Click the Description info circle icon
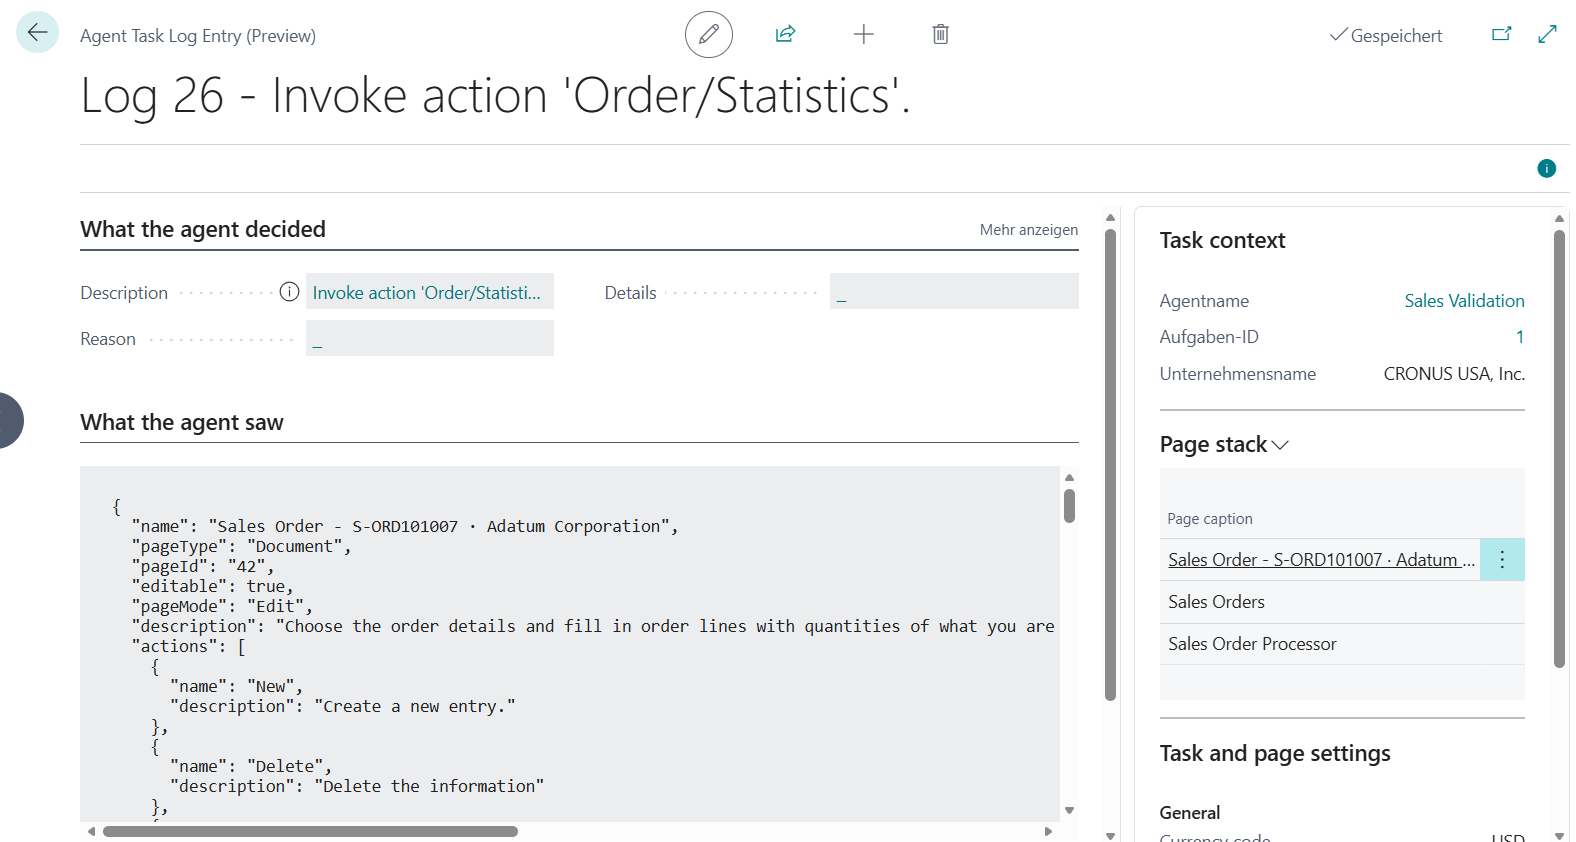The image size is (1576, 842). (290, 292)
